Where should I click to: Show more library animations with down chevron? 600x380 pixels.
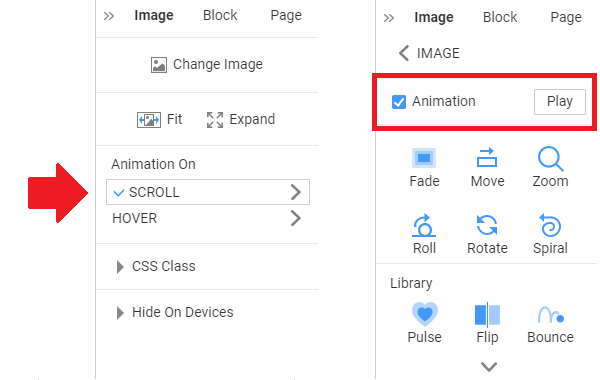489,367
